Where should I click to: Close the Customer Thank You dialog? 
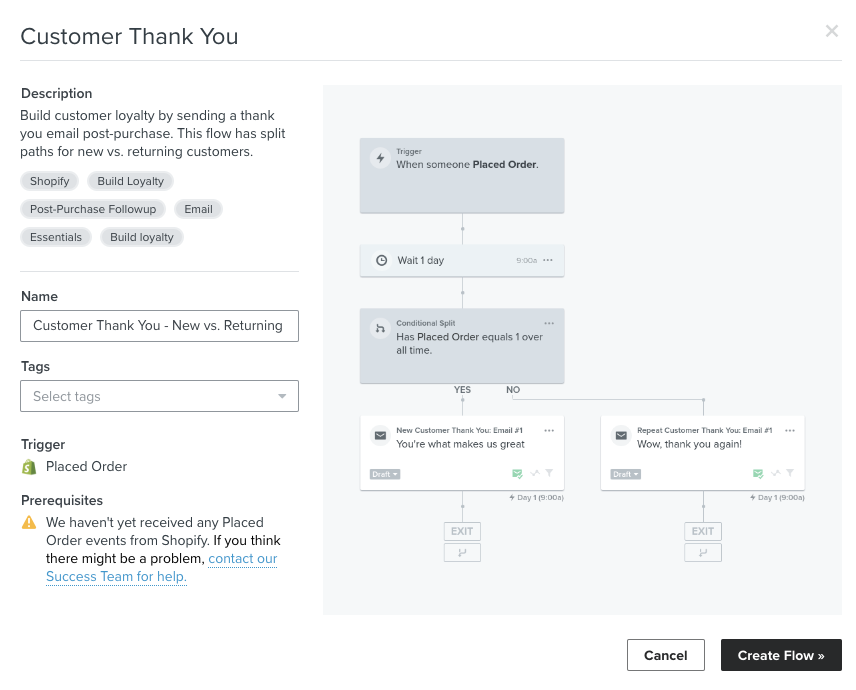831,31
